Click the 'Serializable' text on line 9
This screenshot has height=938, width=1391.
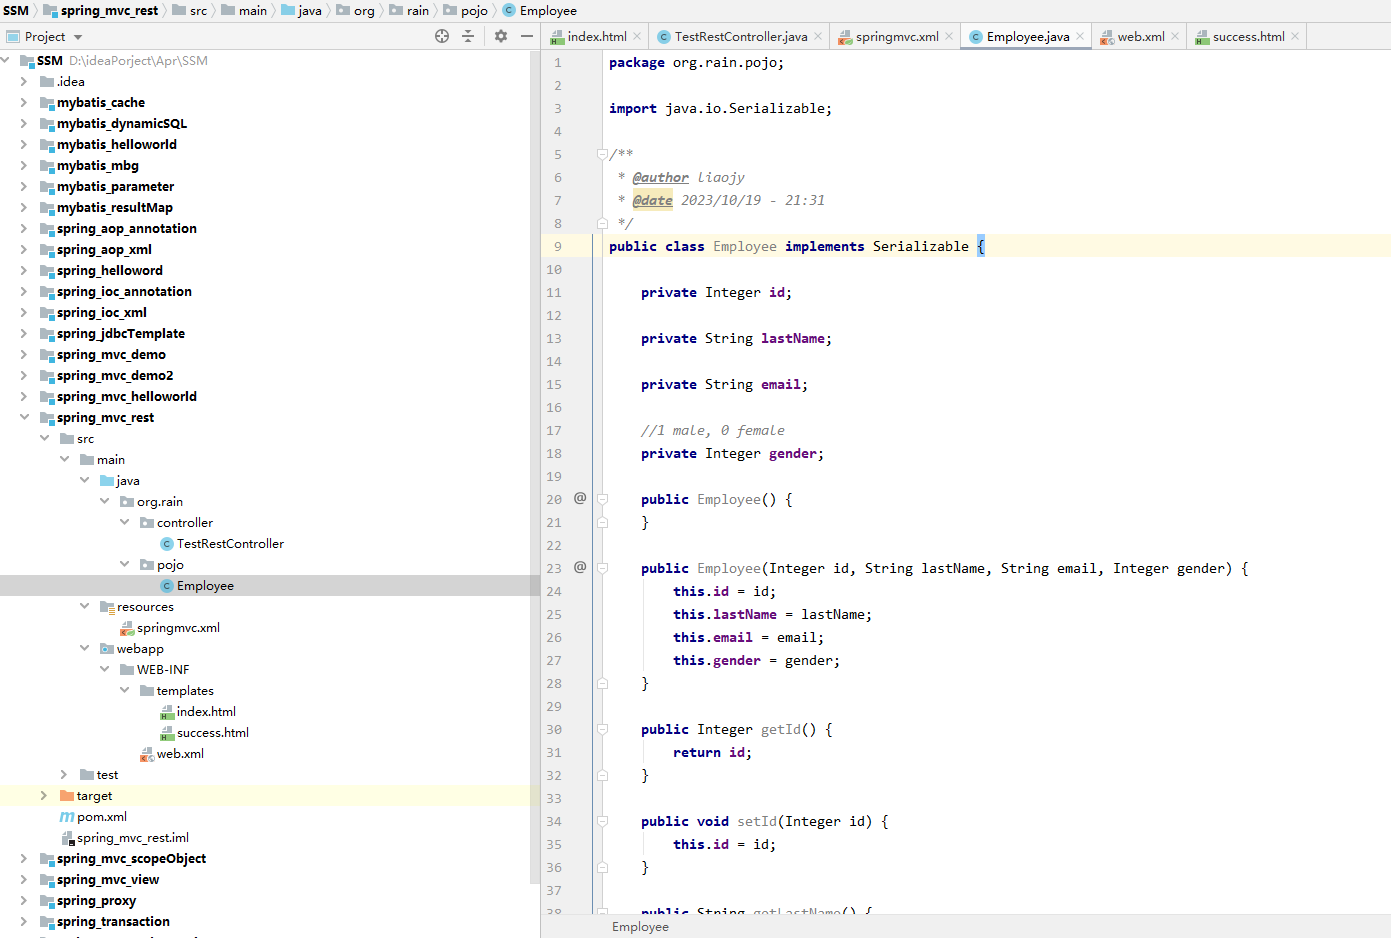pyautogui.click(x=921, y=246)
